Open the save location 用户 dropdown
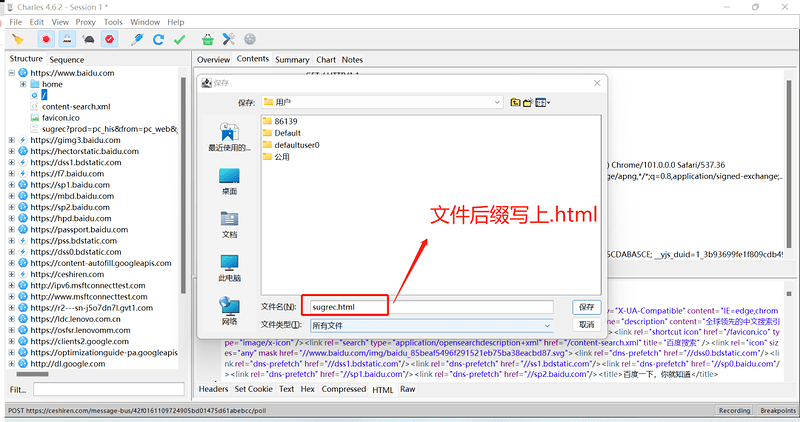 coord(382,102)
